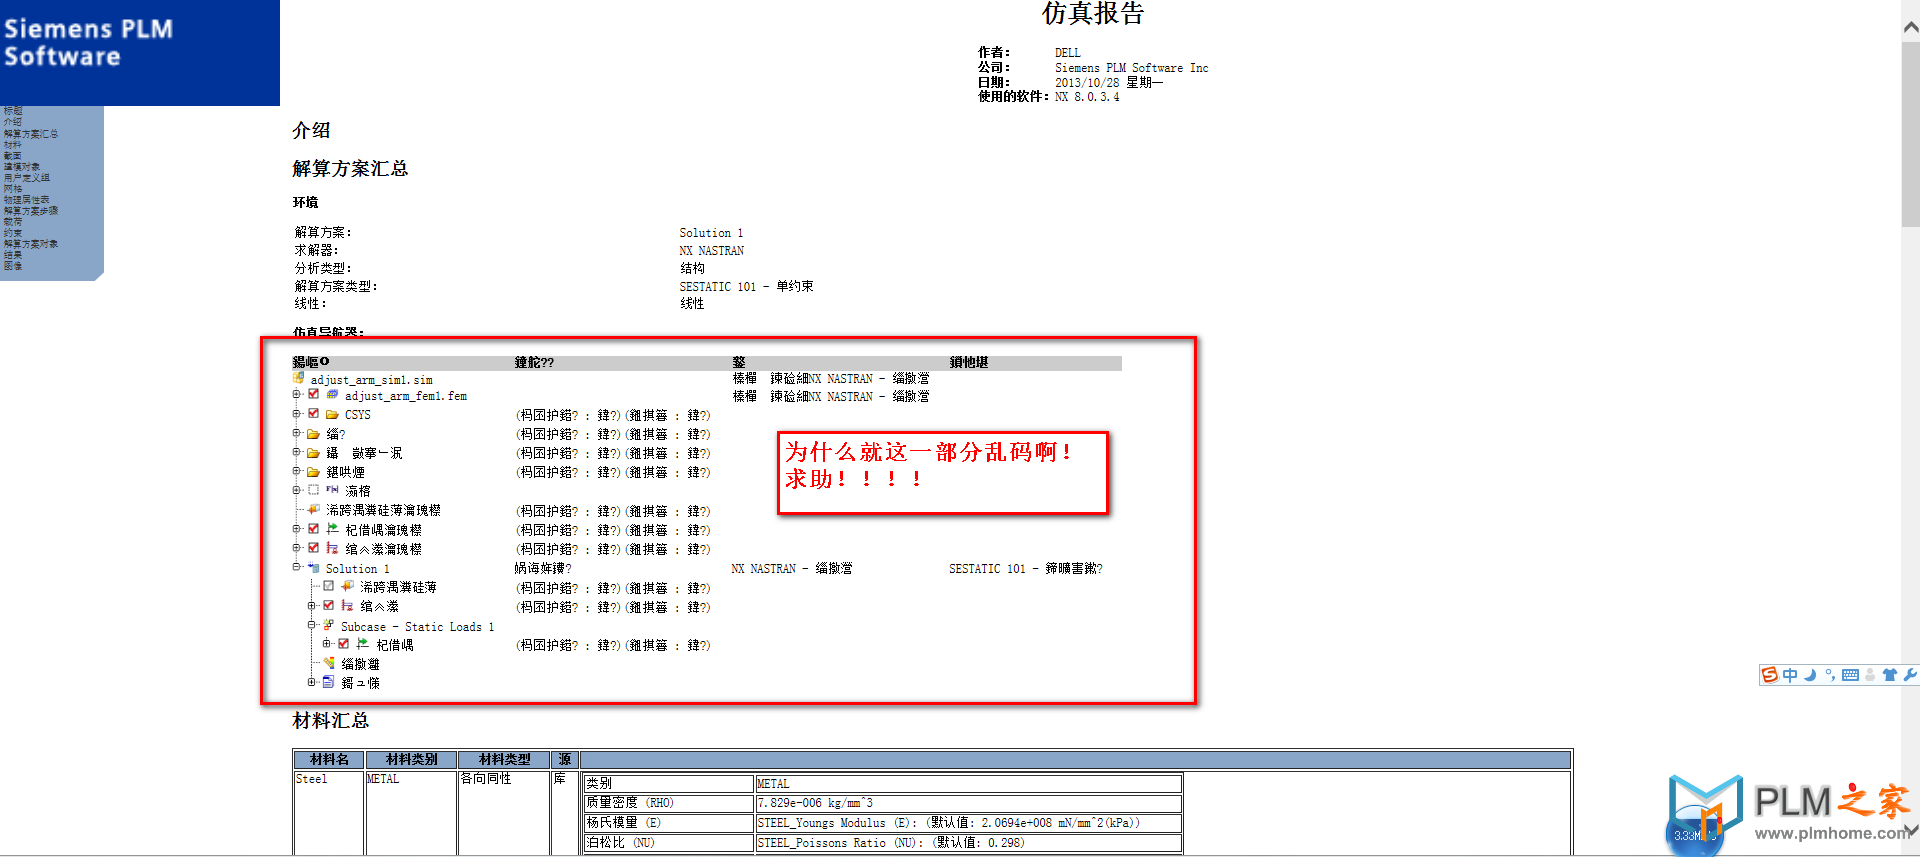Expand the CSYS node
This screenshot has height=857, width=1920.
coord(296,414)
